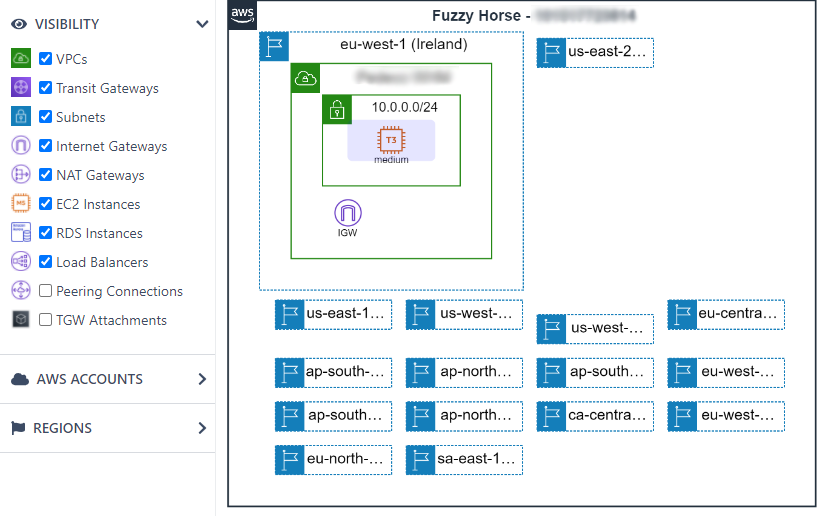Screen dimensions: 827x516
Task: Click the Regions flag icon in the sidebar
Action: point(18,428)
